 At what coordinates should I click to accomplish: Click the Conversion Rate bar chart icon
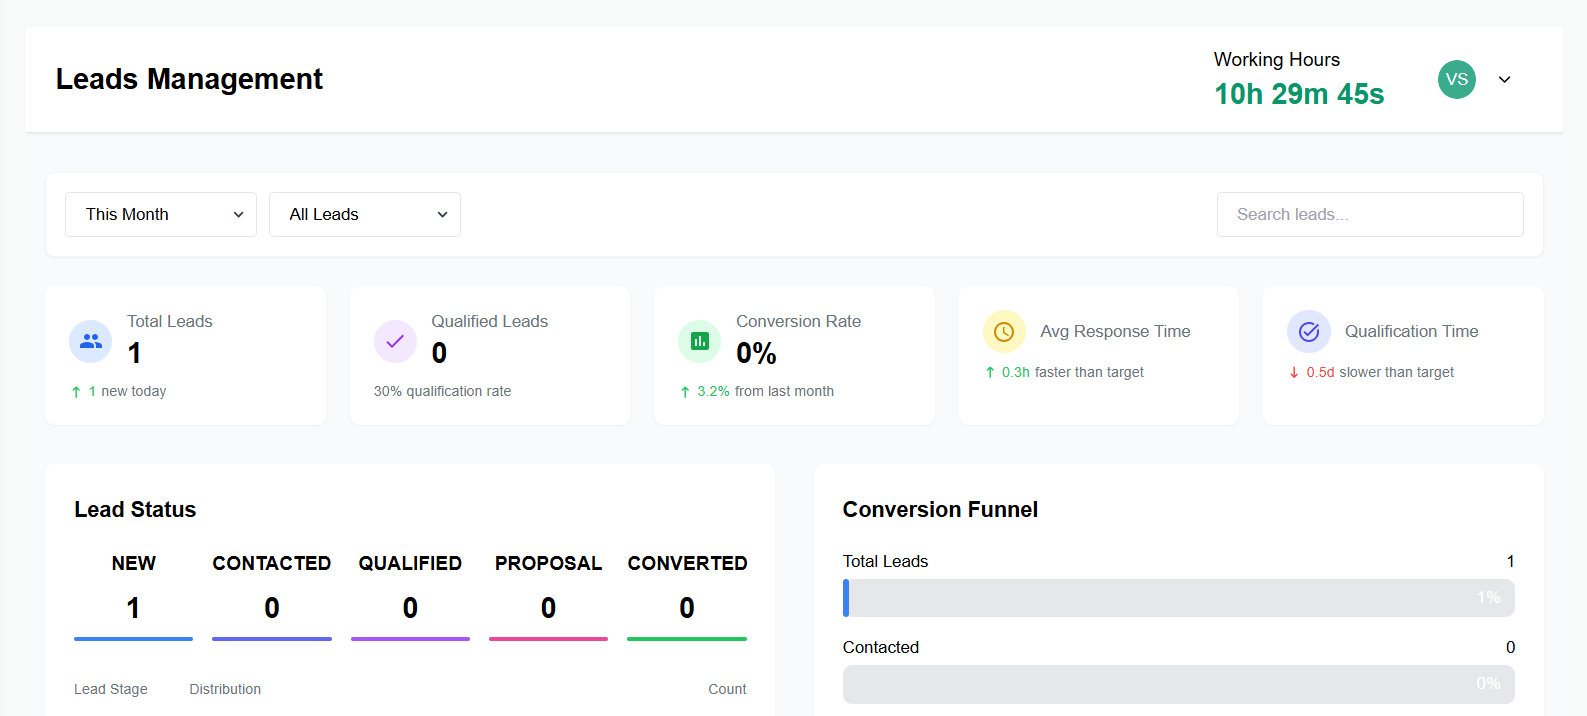tap(699, 342)
